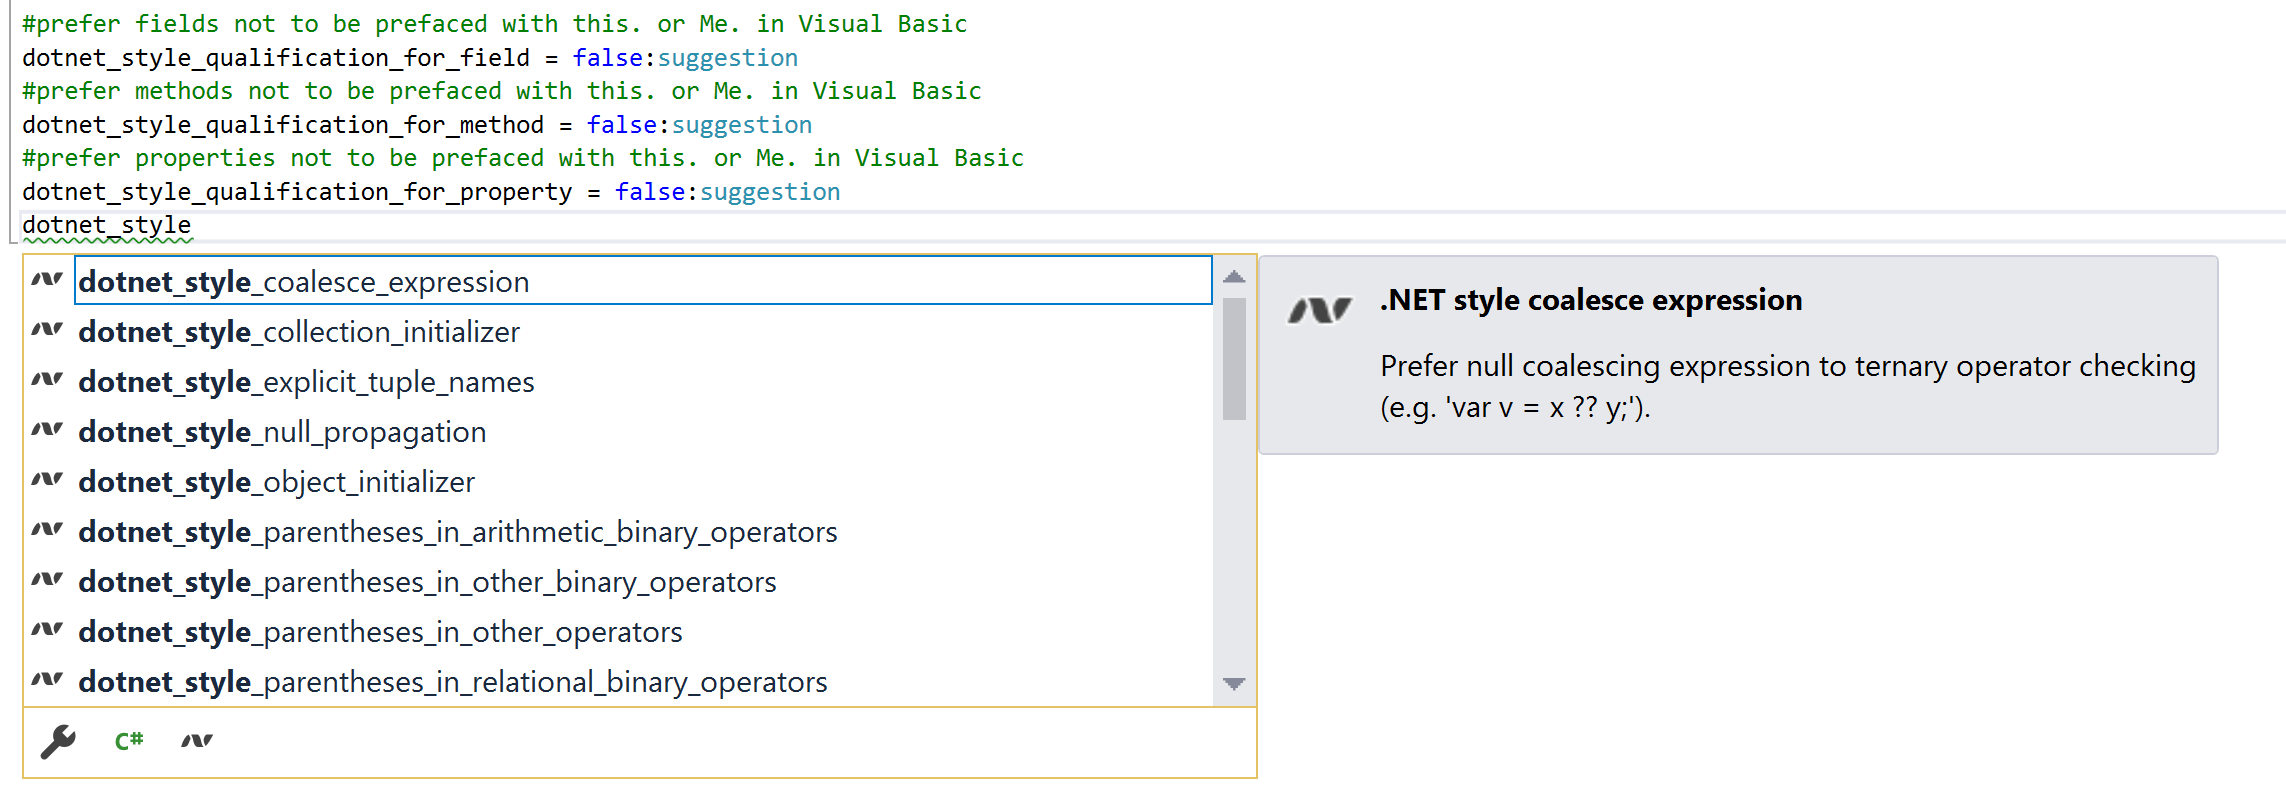Click icon beside parentheses_in_other_operators row
The height and width of the screenshot is (809, 2286).
tap(47, 629)
